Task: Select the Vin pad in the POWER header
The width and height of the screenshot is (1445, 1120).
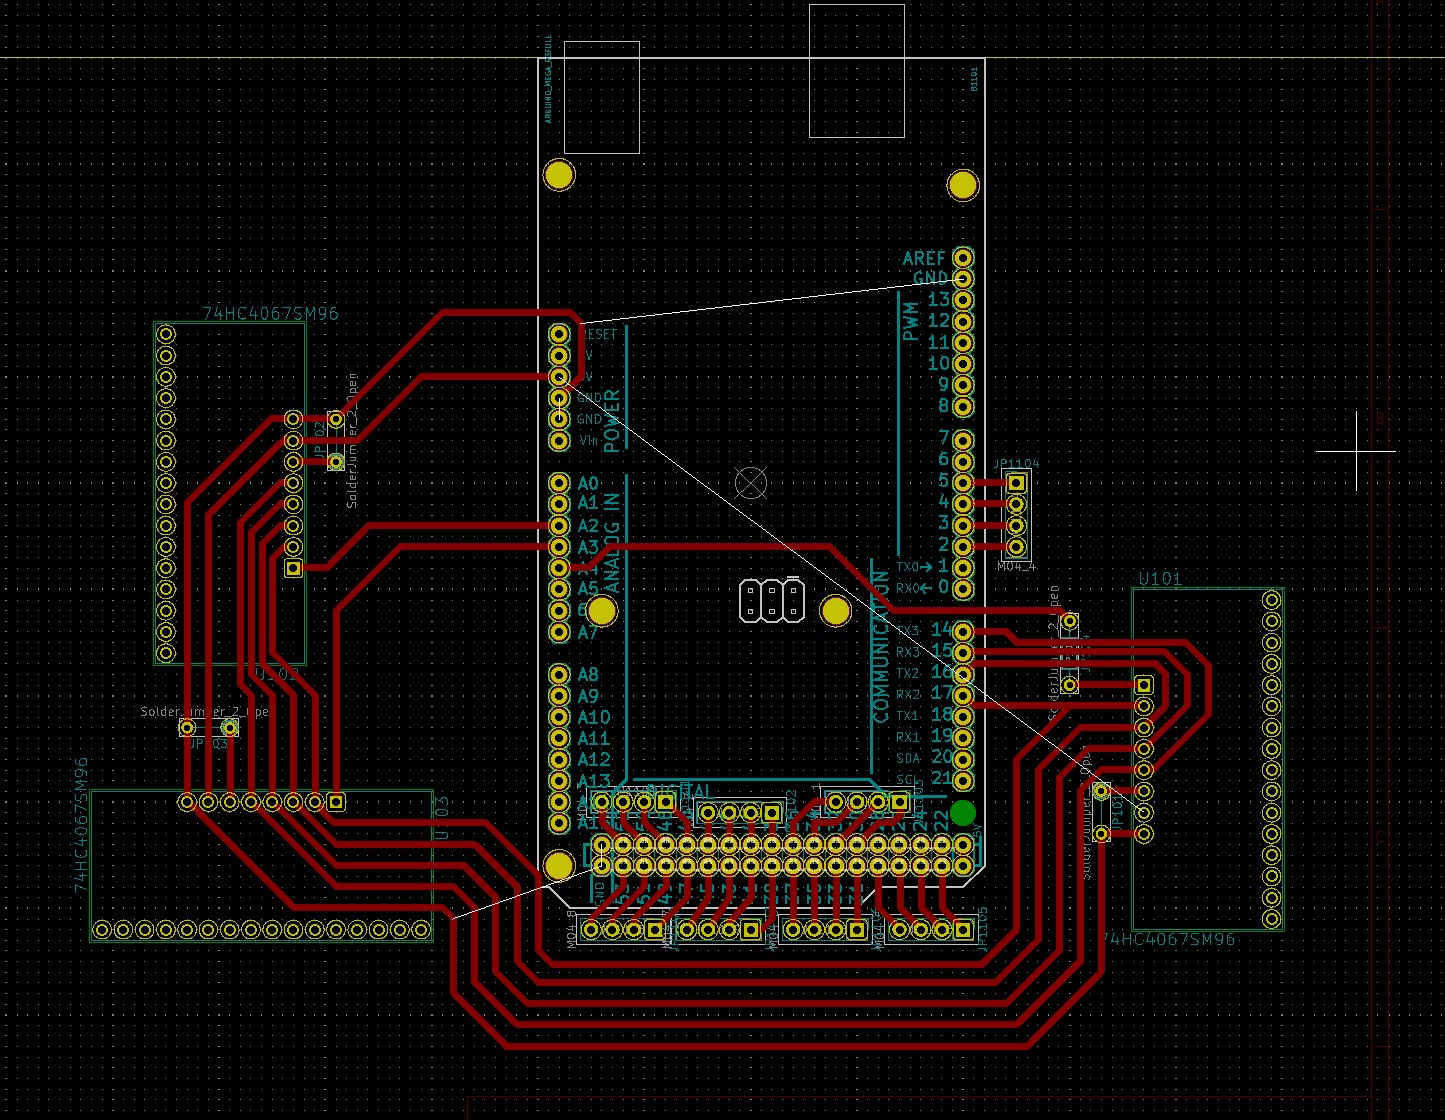Action: (x=558, y=440)
